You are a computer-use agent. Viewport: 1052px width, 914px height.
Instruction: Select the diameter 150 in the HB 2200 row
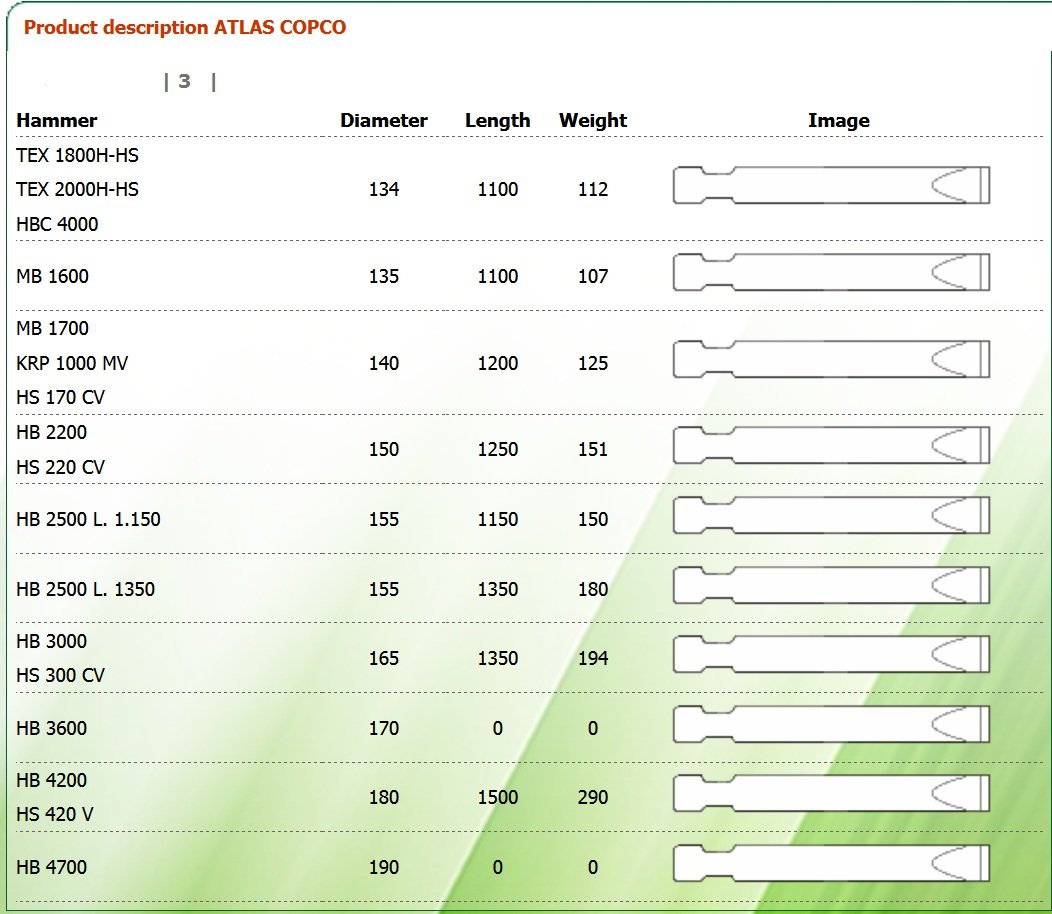(384, 449)
